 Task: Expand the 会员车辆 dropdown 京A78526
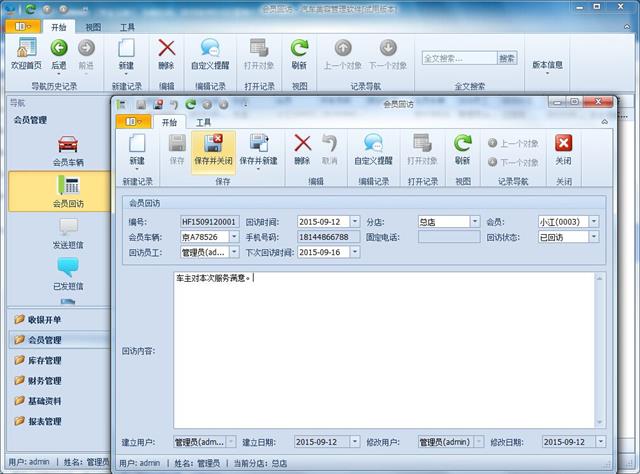[234, 237]
